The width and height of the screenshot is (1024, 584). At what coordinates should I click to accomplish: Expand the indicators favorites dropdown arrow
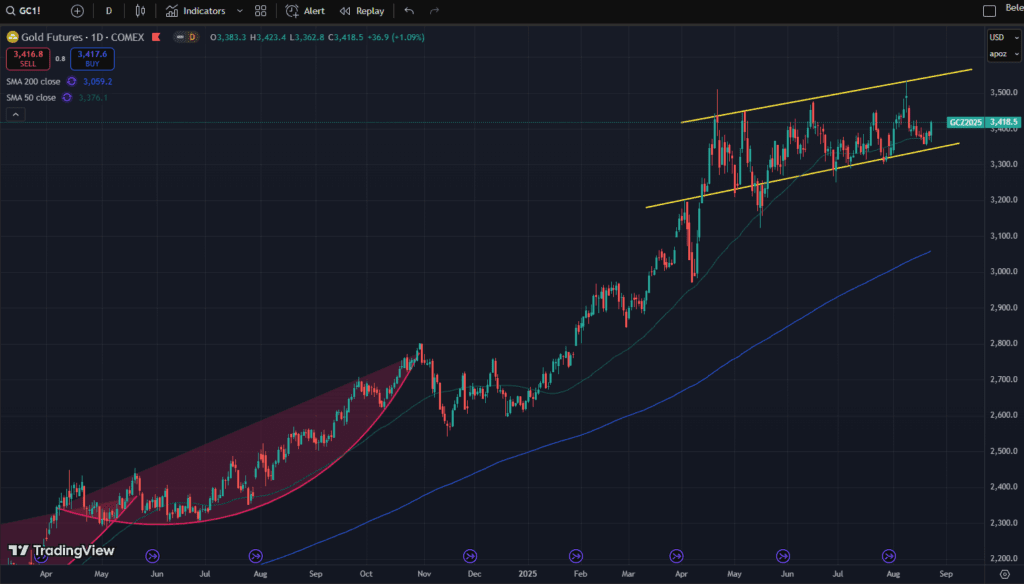pyautogui.click(x=239, y=11)
